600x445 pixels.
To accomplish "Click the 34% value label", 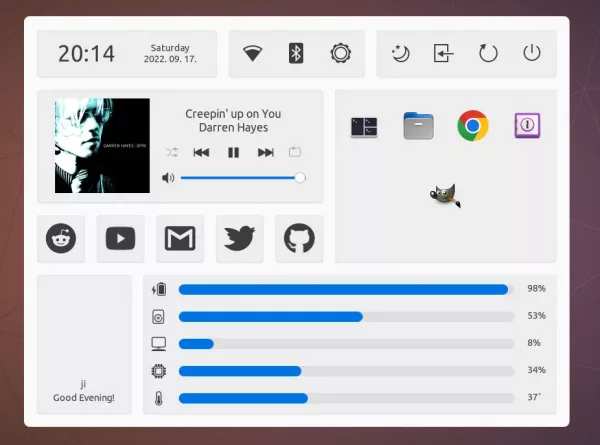I will click(x=536, y=370).
